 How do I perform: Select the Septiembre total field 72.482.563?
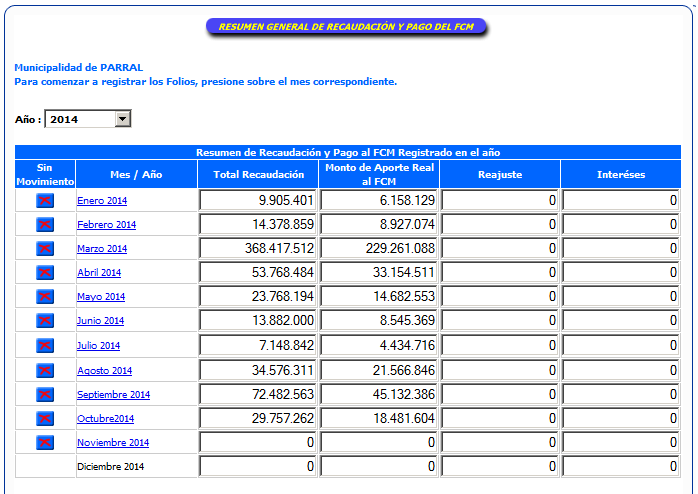pyautogui.click(x=258, y=395)
